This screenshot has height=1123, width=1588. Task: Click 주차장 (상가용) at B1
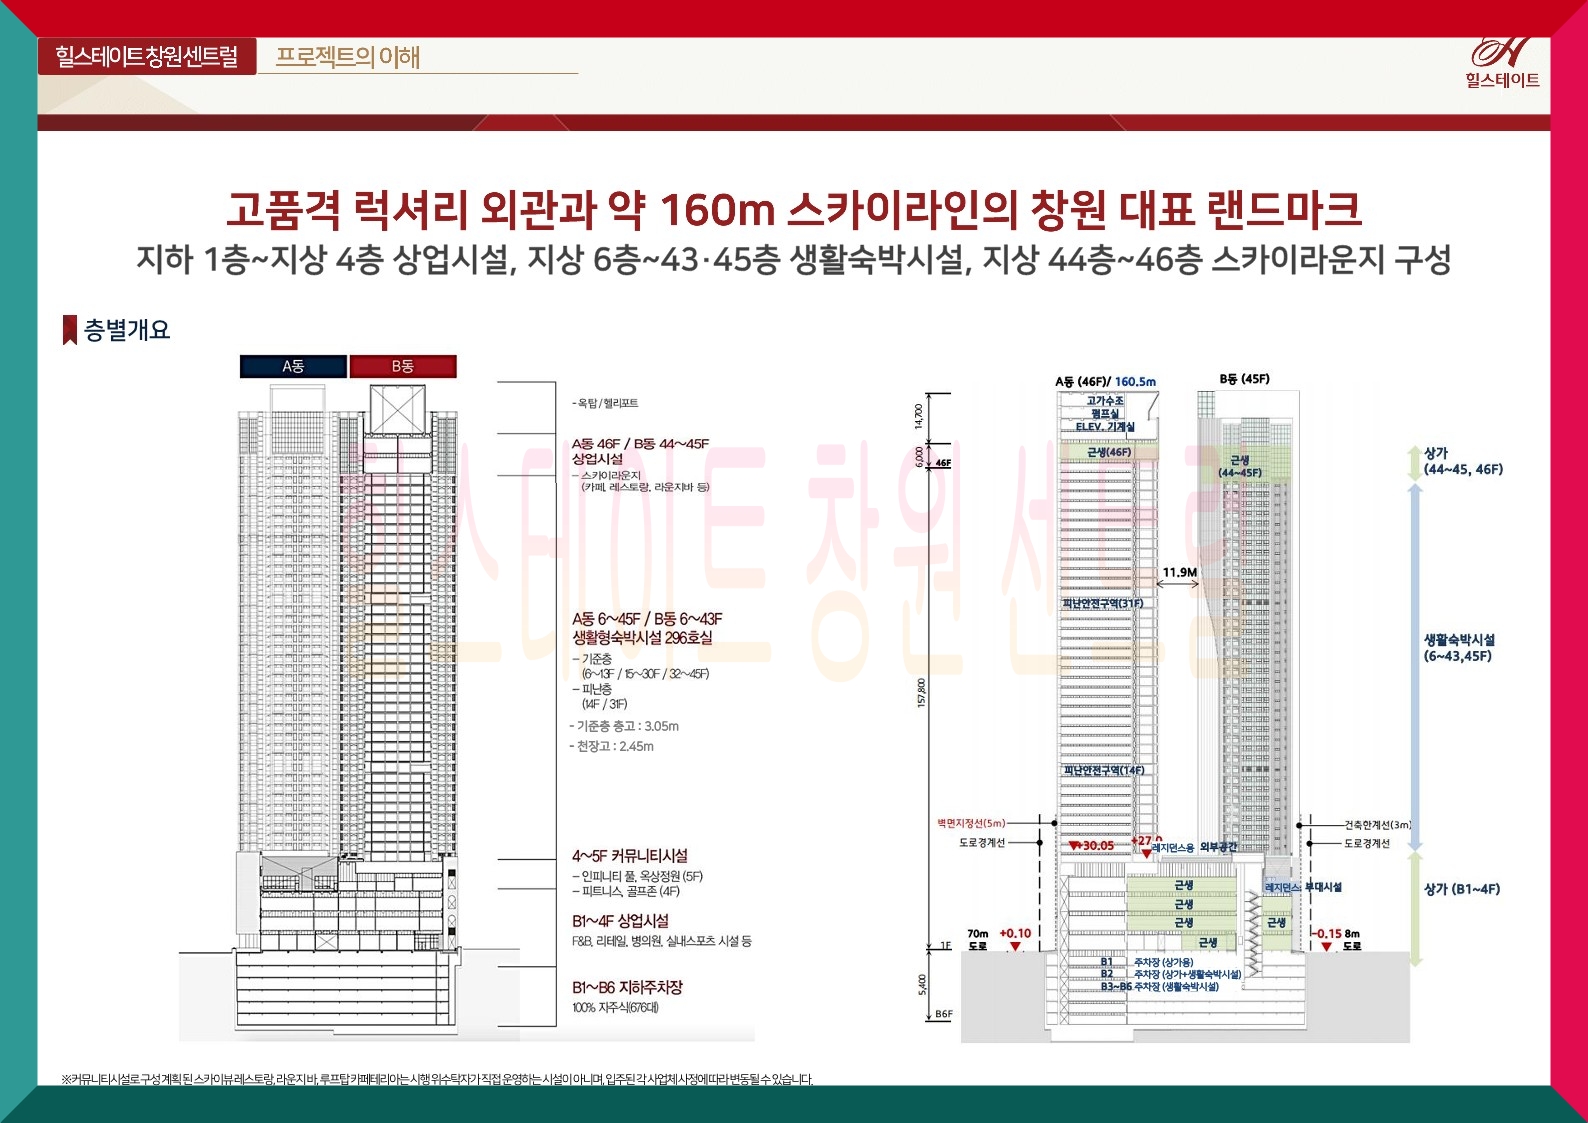(x=1163, y=962)
